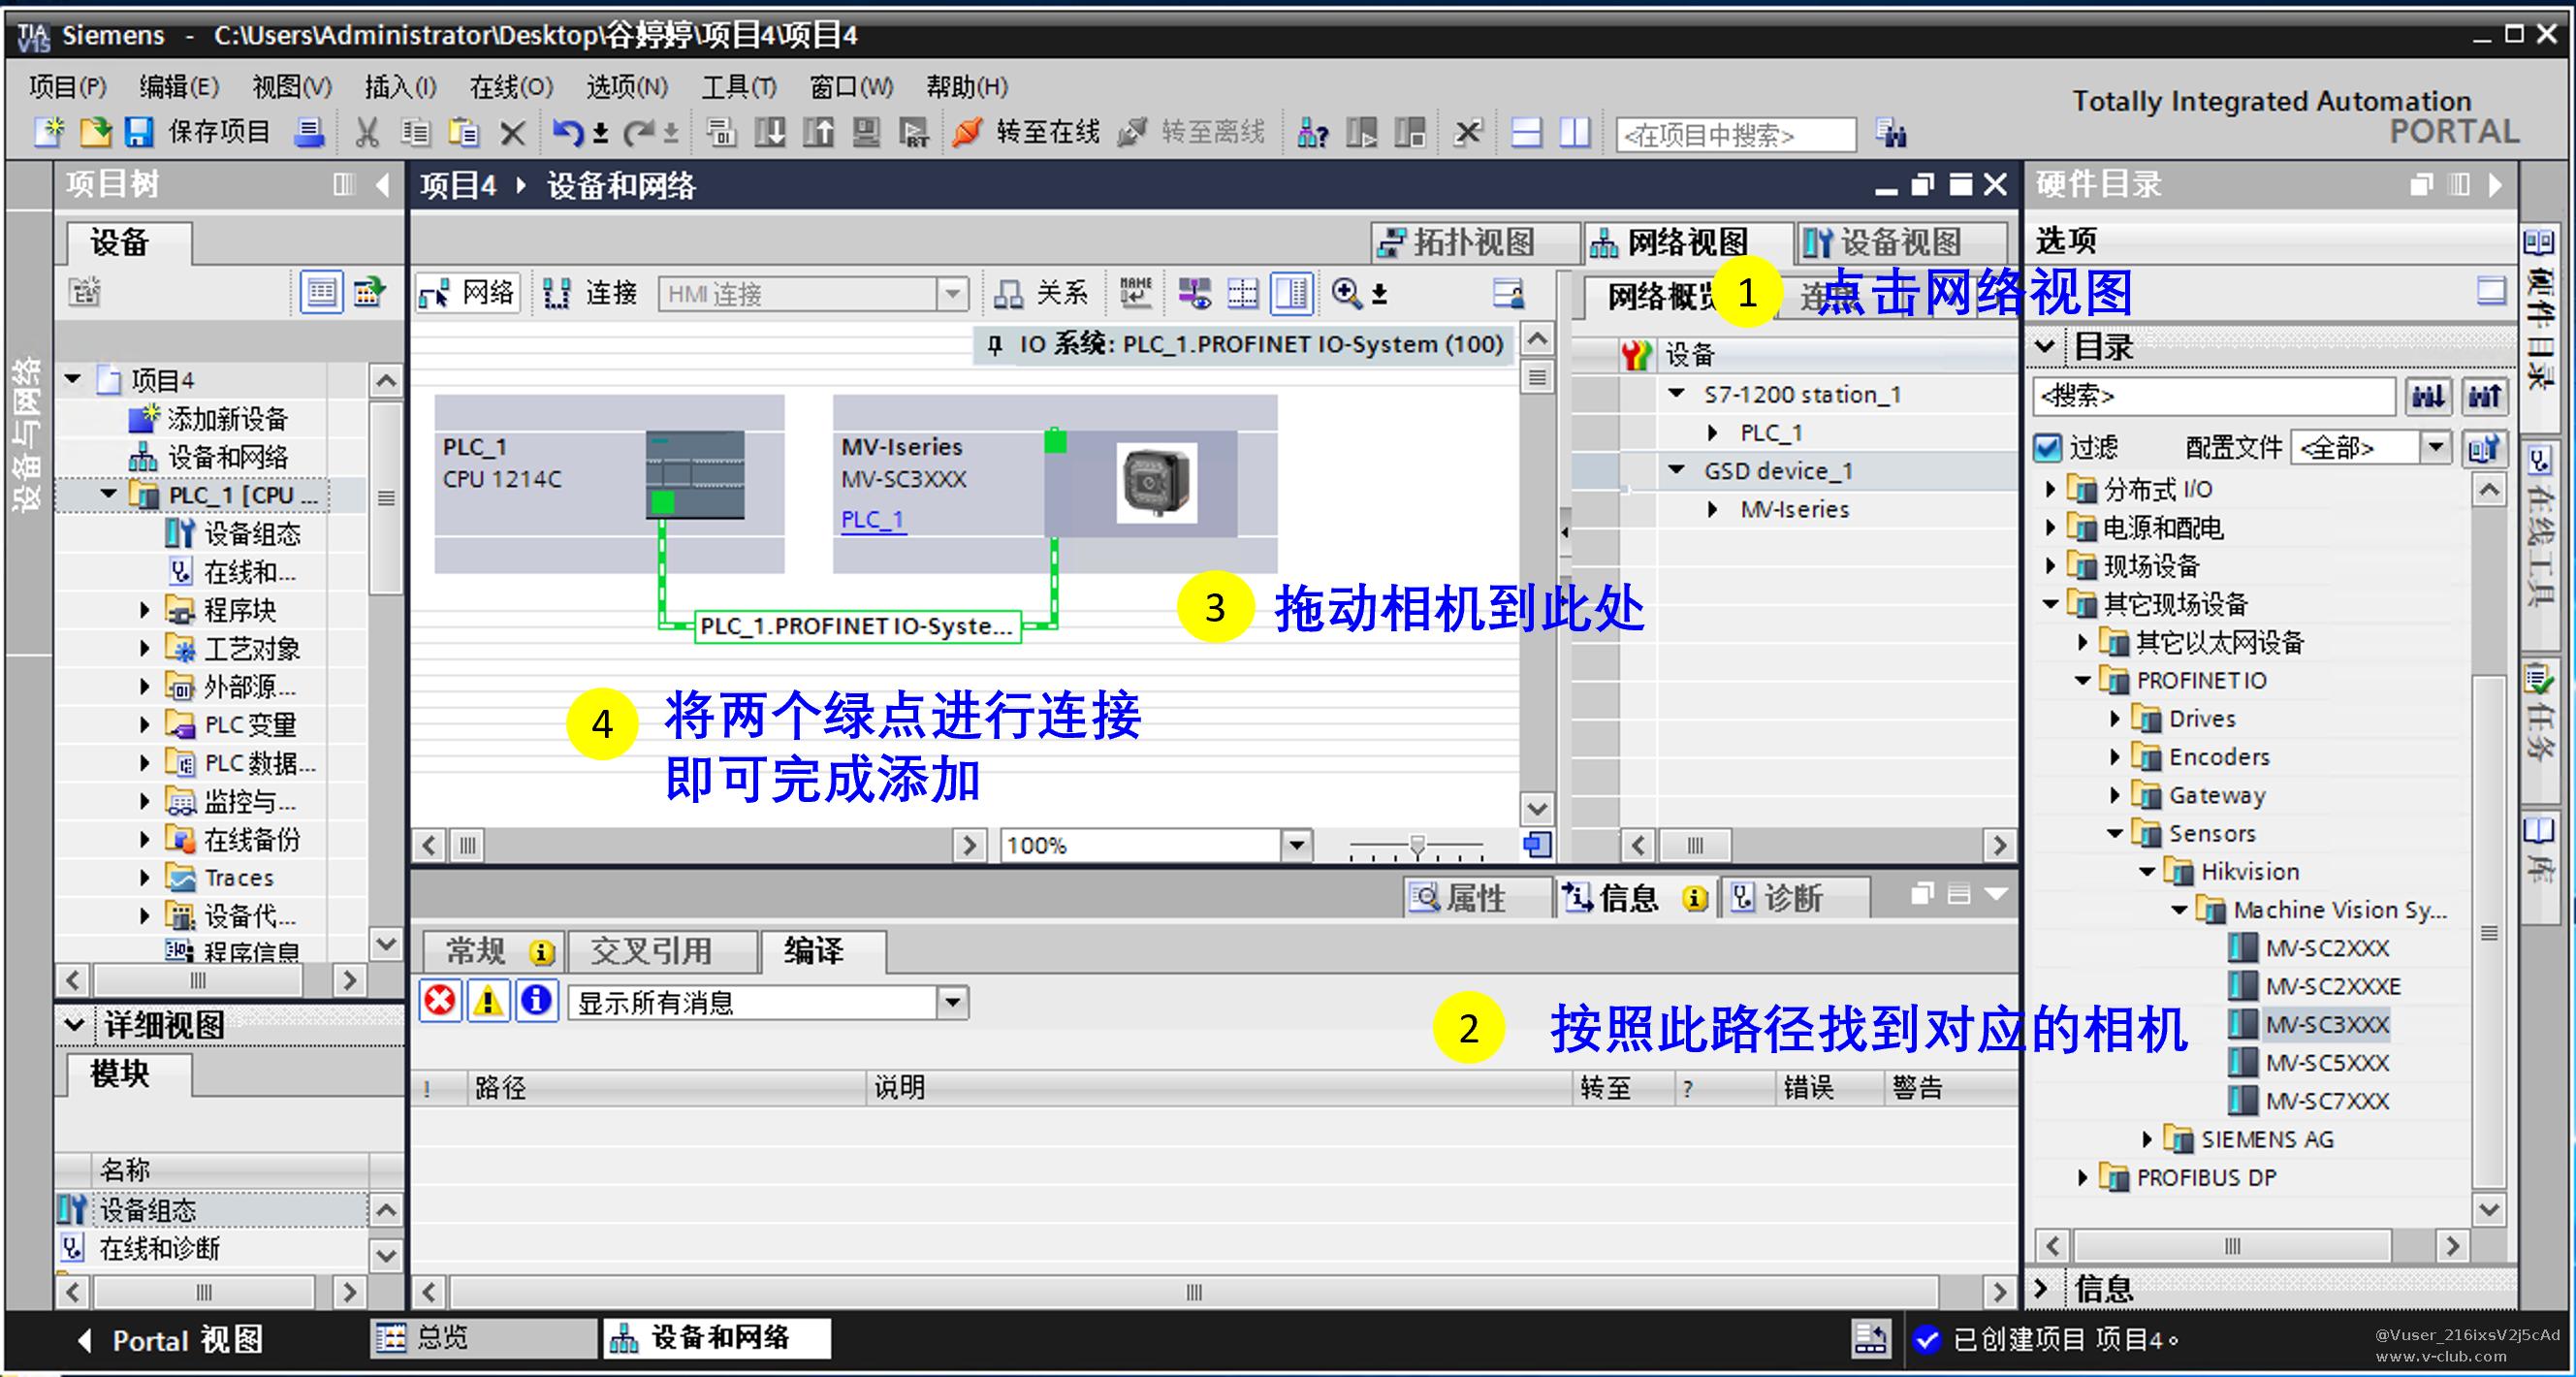2576x1377 pixels.
Task: Click the green port on MV-Iseries device
Action: click(x=1055, y=441)
